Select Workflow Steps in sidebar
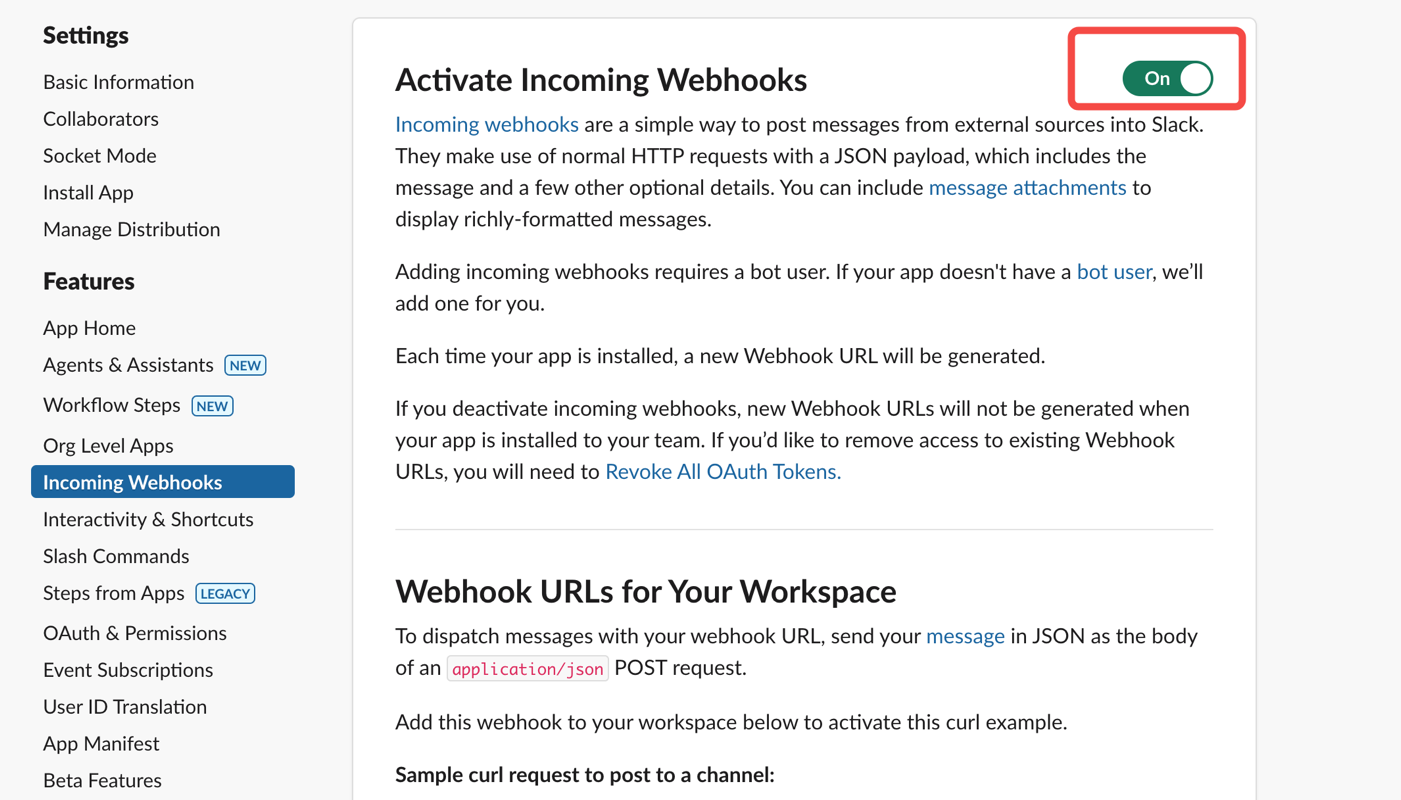Image resolution: width=1401 pixels, height=800 pixels. click(x=111, y=405)
